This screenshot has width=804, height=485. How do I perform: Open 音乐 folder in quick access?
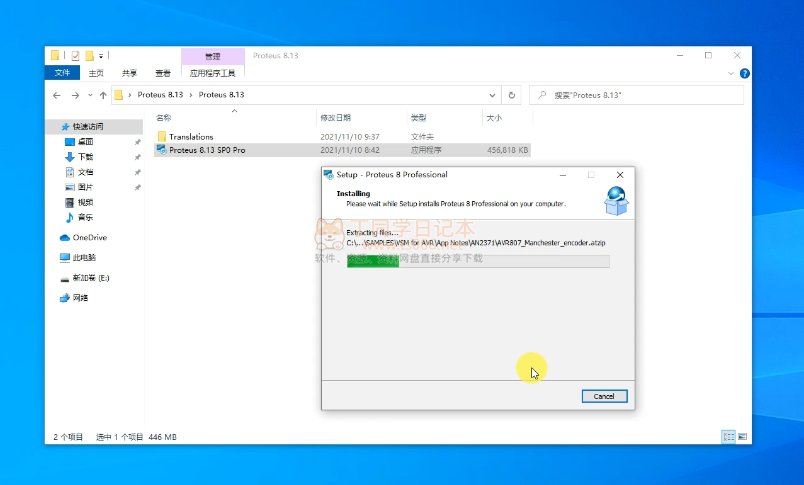click(x=85, y=217)
